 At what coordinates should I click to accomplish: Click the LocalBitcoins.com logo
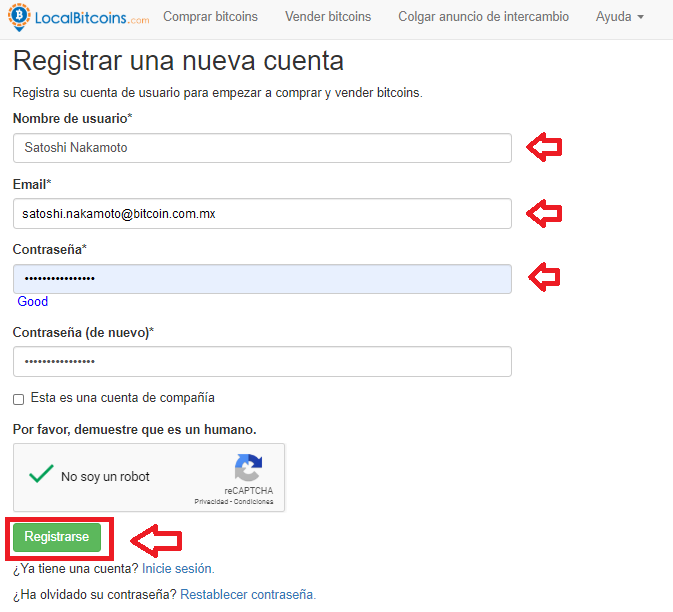tap(79, 17)
